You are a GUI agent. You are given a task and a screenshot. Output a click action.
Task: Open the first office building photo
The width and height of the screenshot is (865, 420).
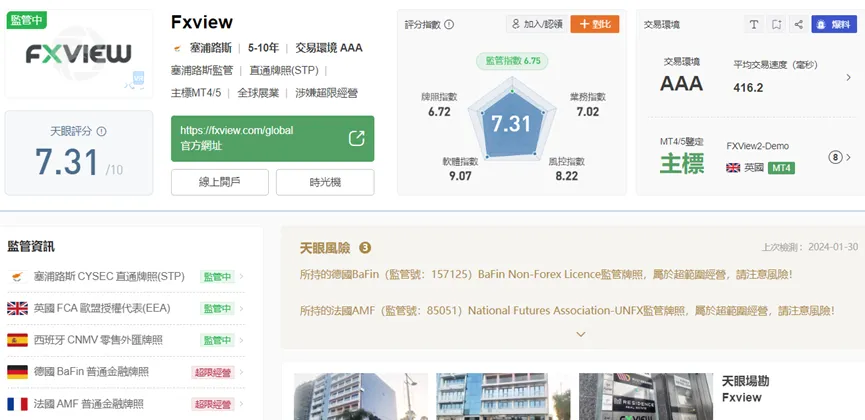pyautogui.click(x=361, y=396)
